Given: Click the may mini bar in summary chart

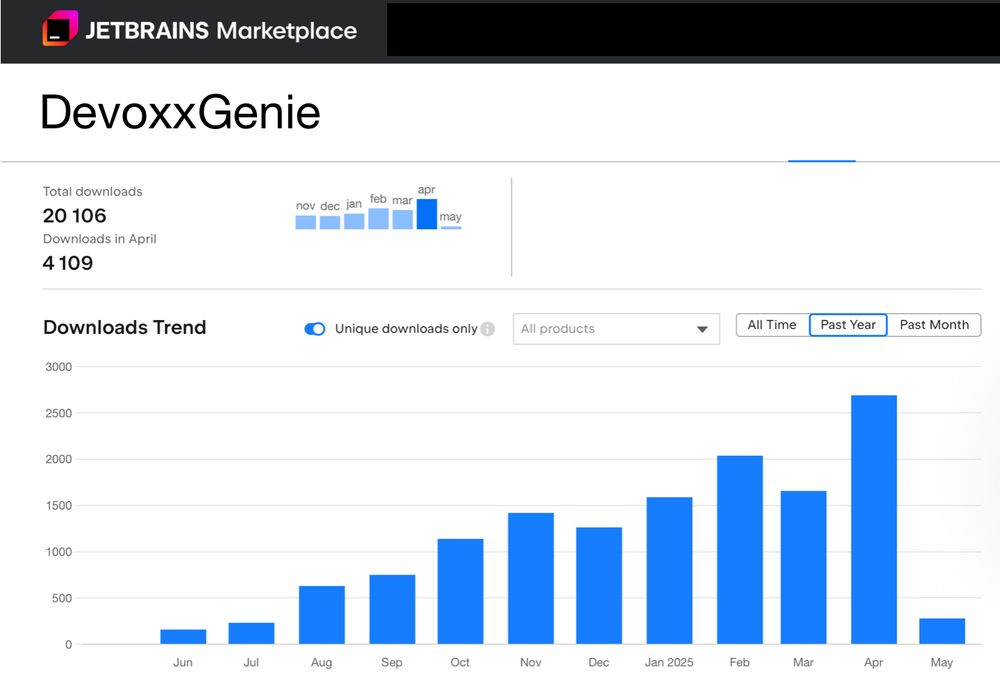Looking at the screenshot, I should tap(451, 227).
